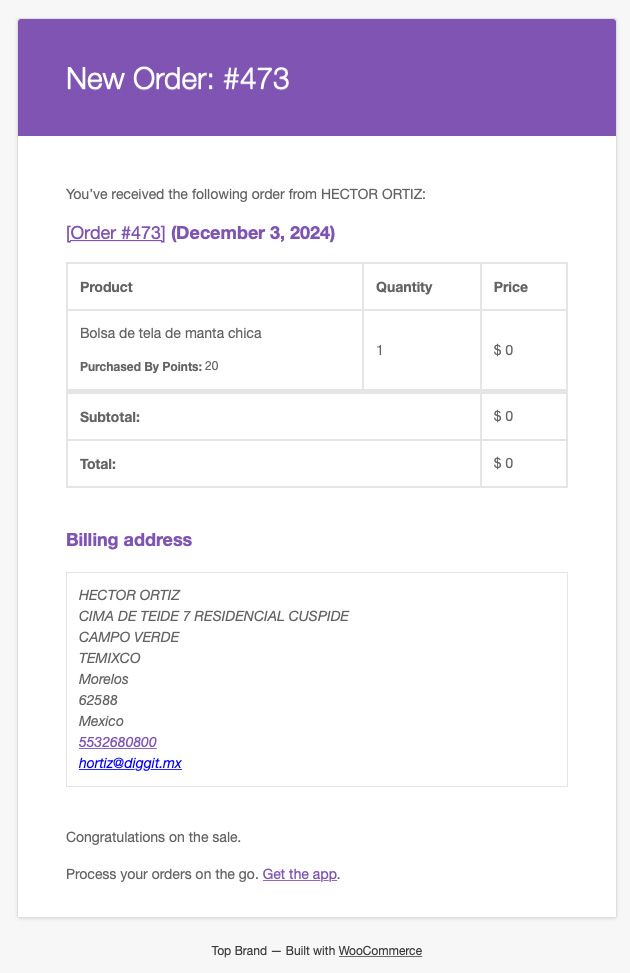630x973 pixels.
Task: Click the Total row label
Action: 98,464
